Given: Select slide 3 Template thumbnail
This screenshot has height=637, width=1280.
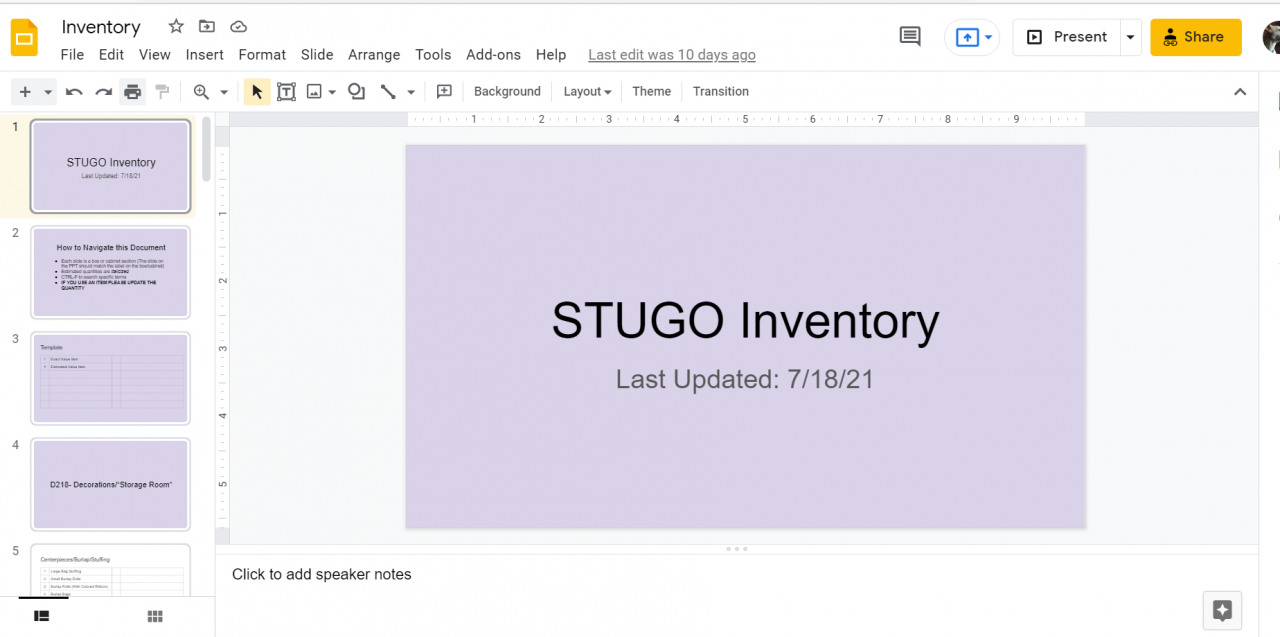Looking at the screenshot, I should [x=110, y=378].
